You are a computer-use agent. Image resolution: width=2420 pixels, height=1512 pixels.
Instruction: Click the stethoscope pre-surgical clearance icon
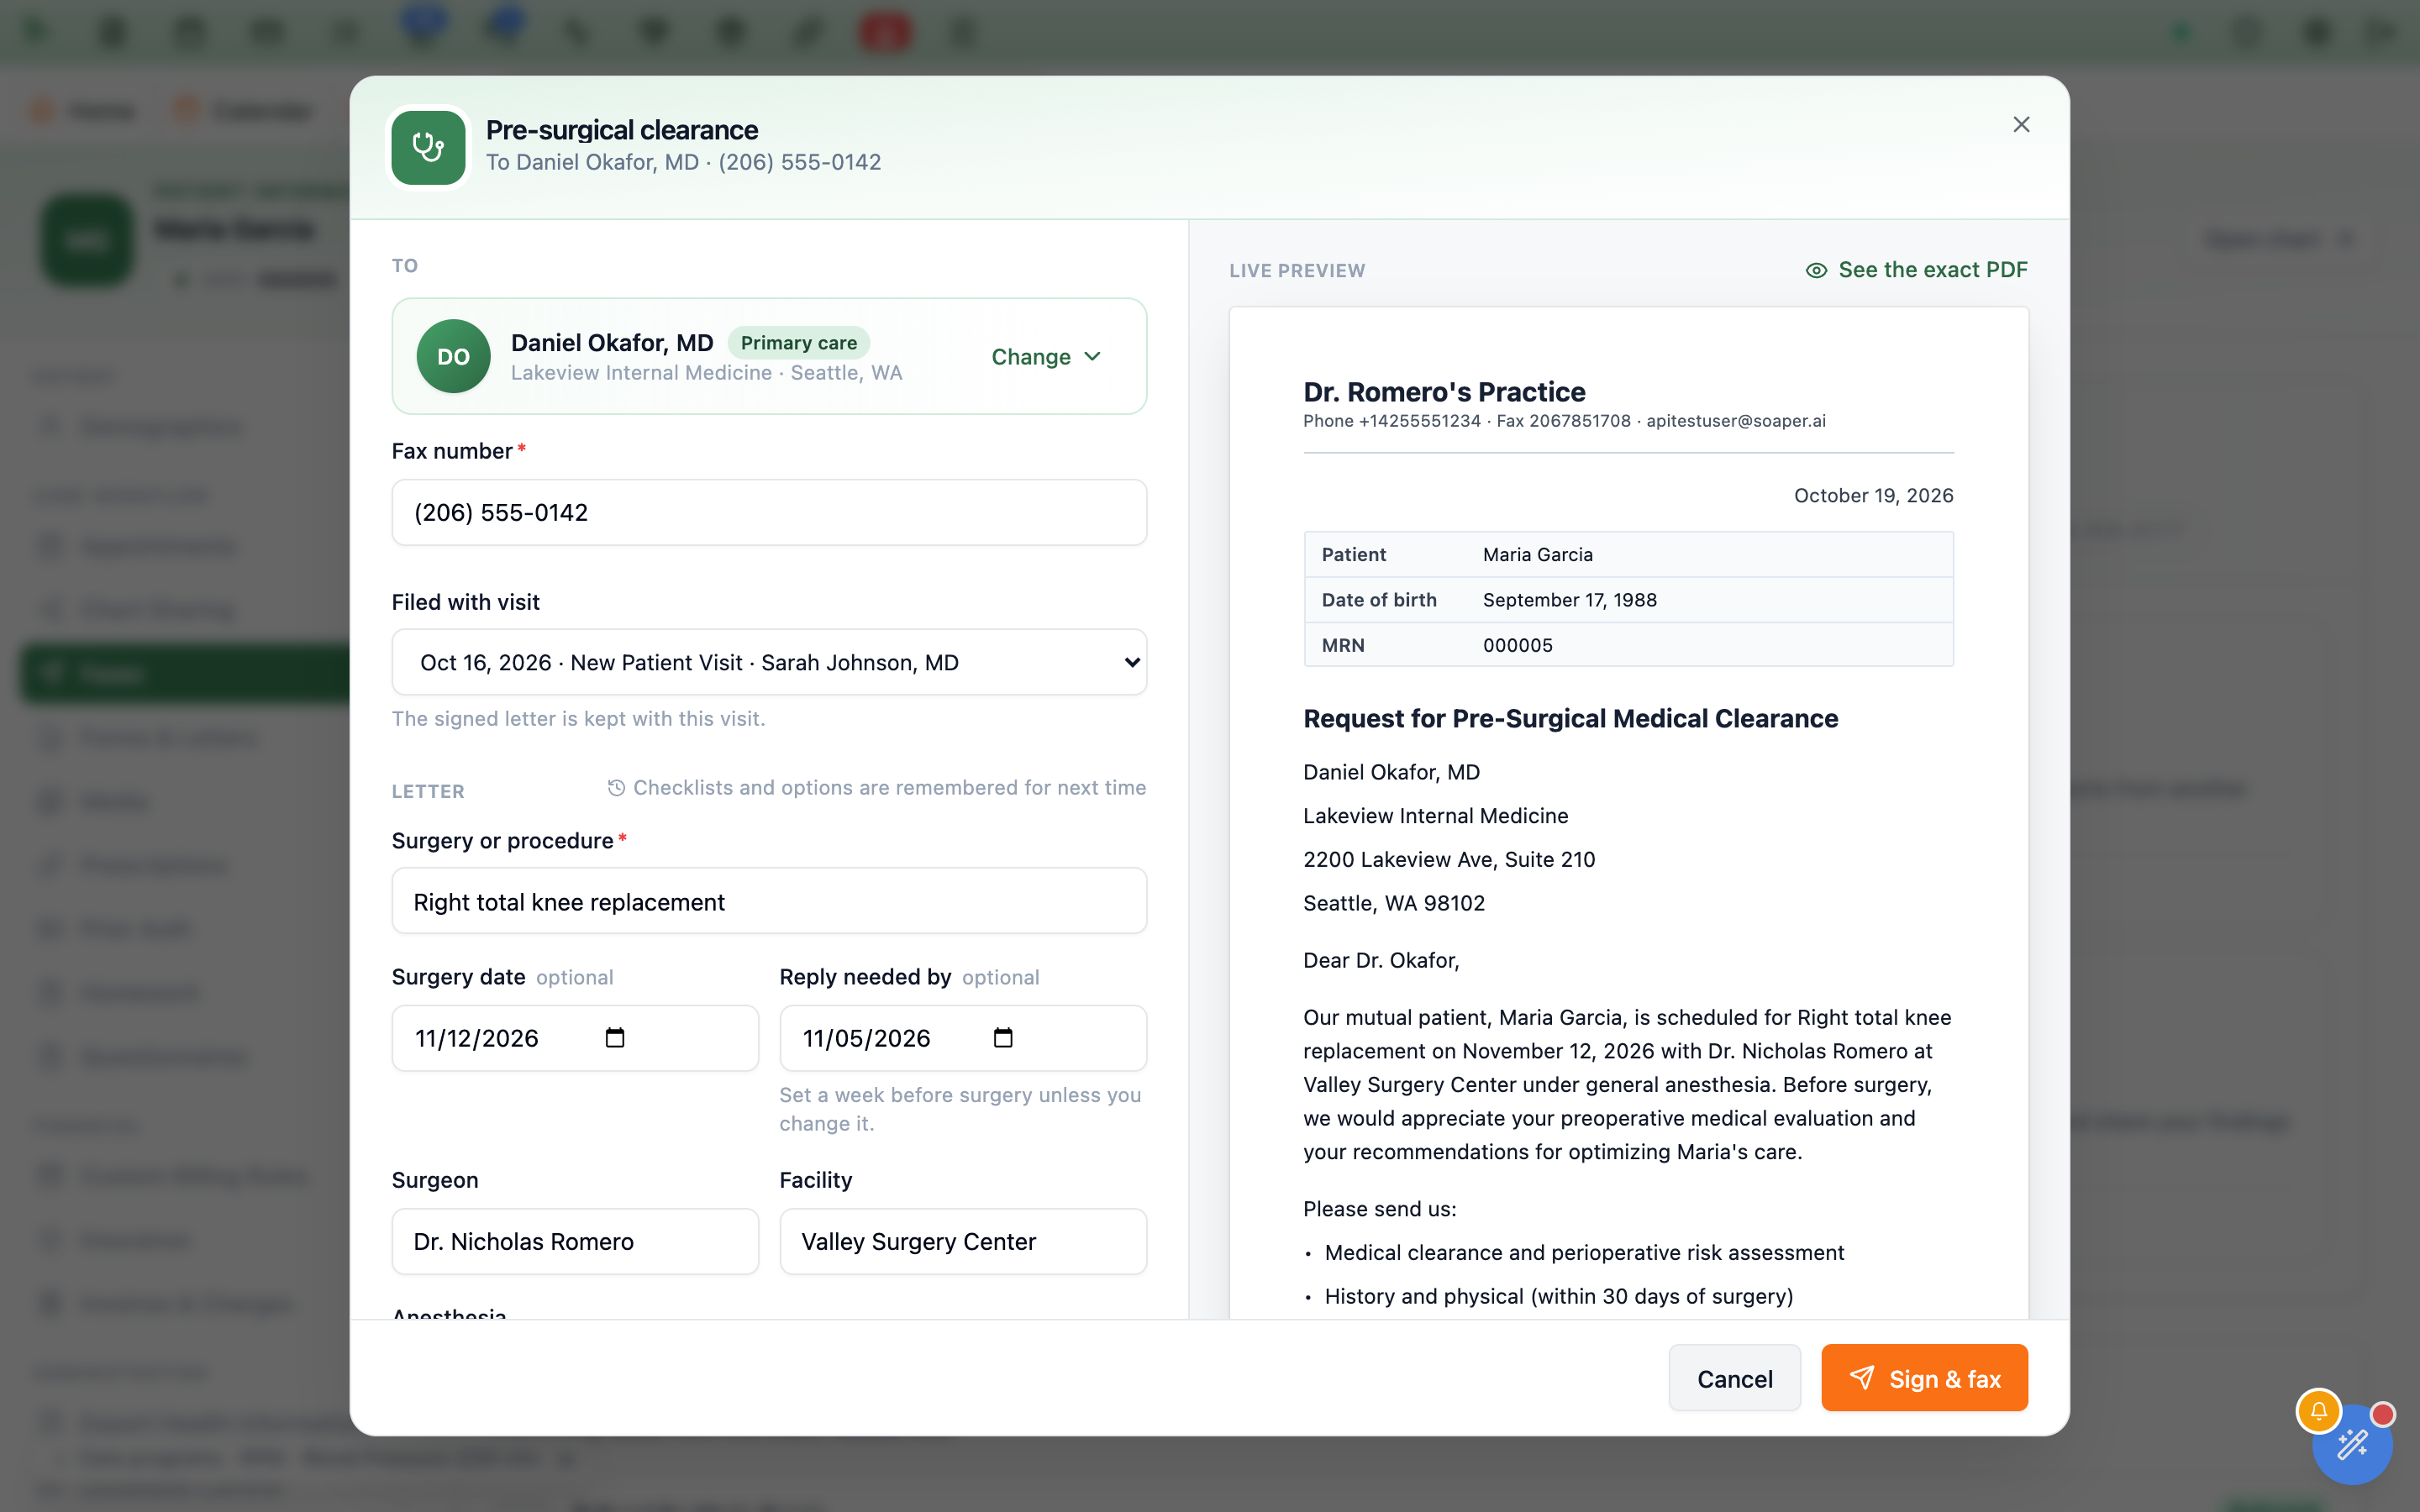click(428, 147)
